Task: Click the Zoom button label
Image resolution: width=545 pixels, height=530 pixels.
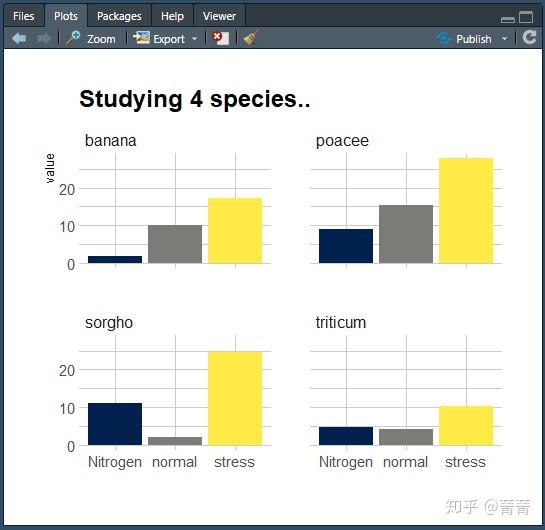Action: click(101, 39)
